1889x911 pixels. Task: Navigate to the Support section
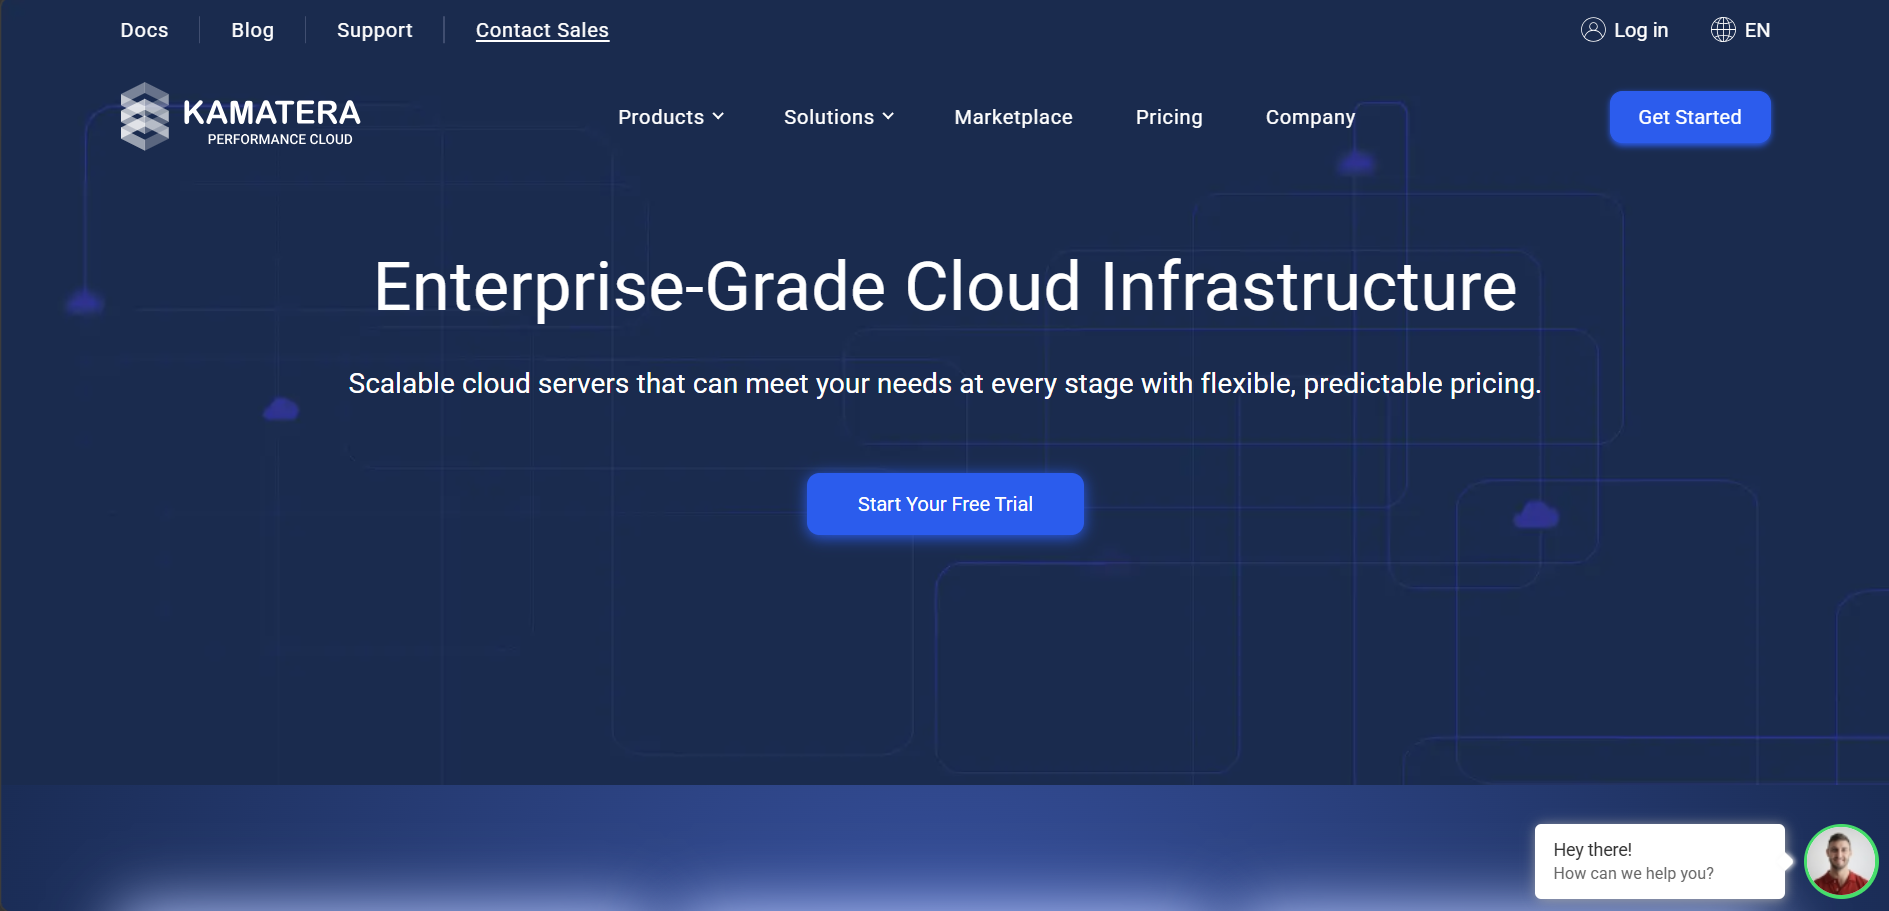point(374,30)
